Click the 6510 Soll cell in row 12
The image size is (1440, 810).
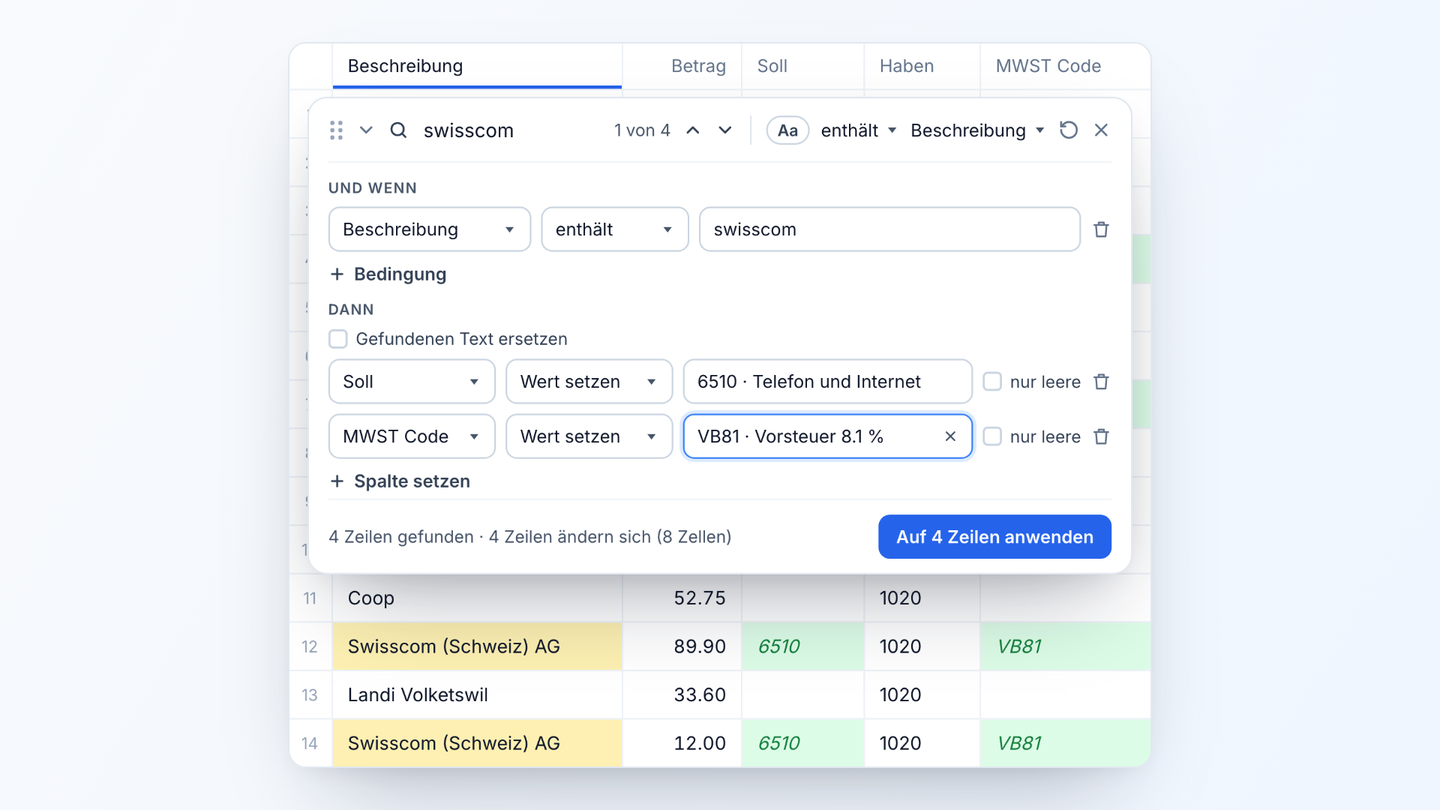[803, 646]
